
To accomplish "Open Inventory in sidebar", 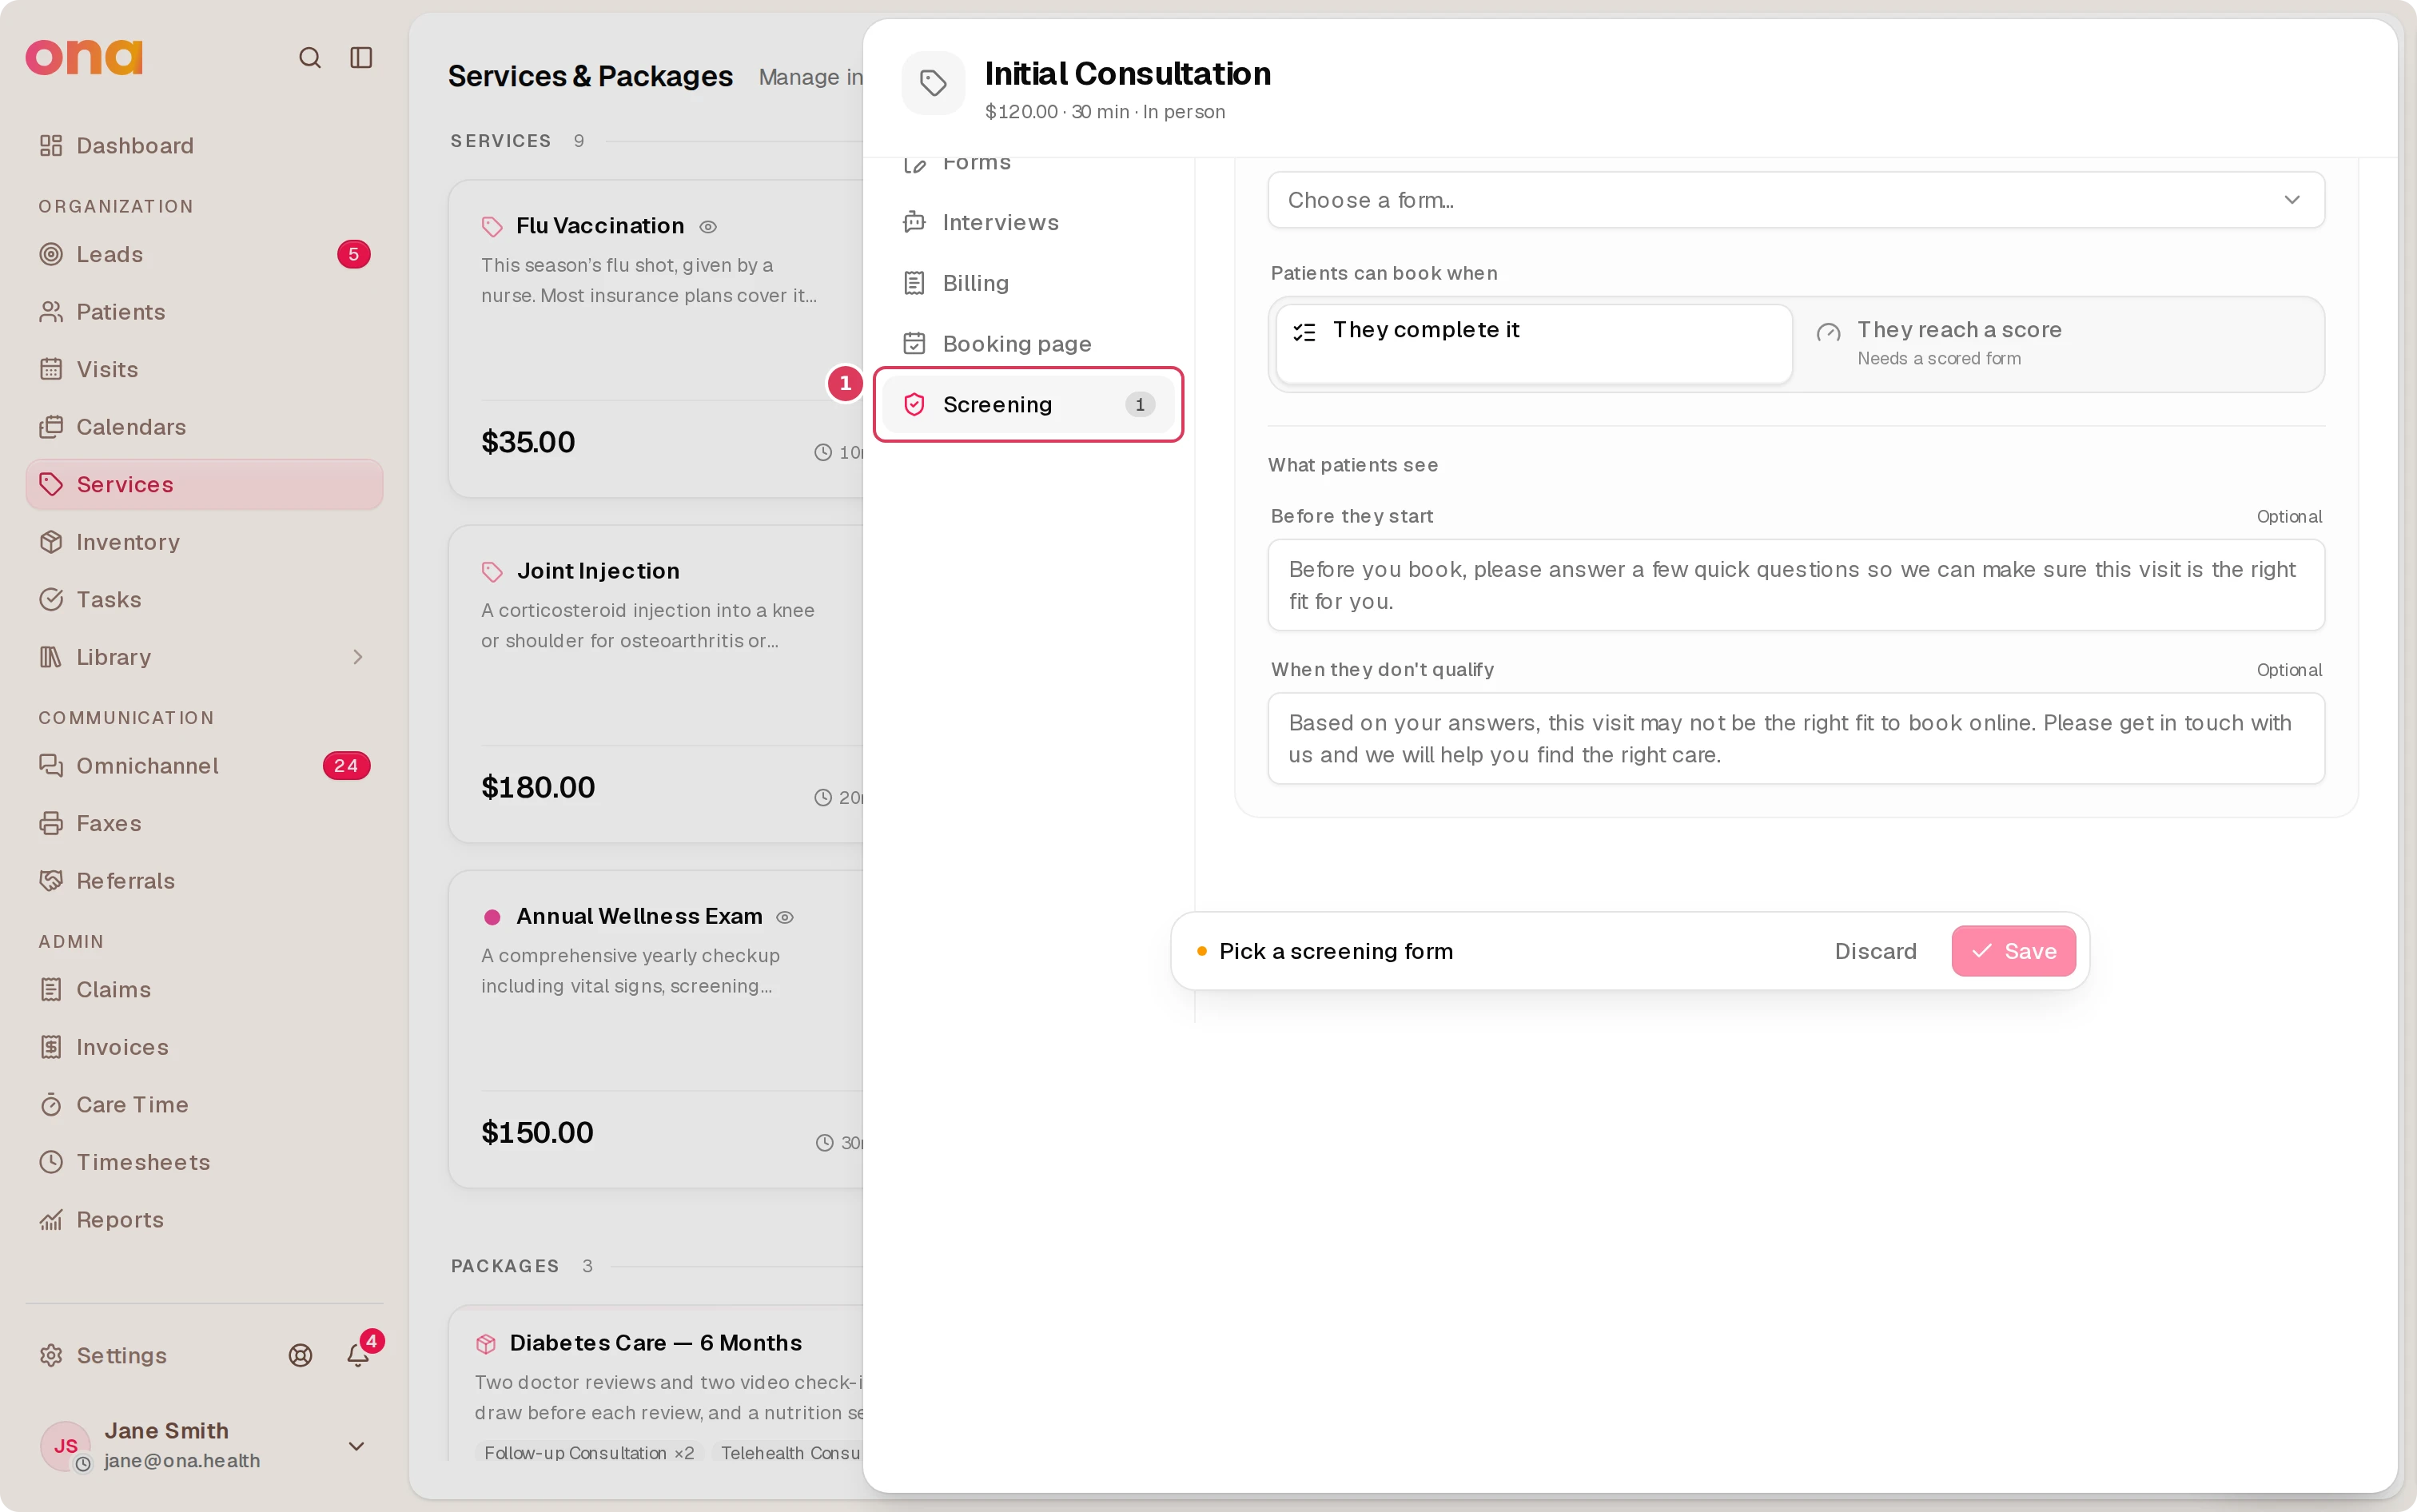I will [x=204, y=542].
